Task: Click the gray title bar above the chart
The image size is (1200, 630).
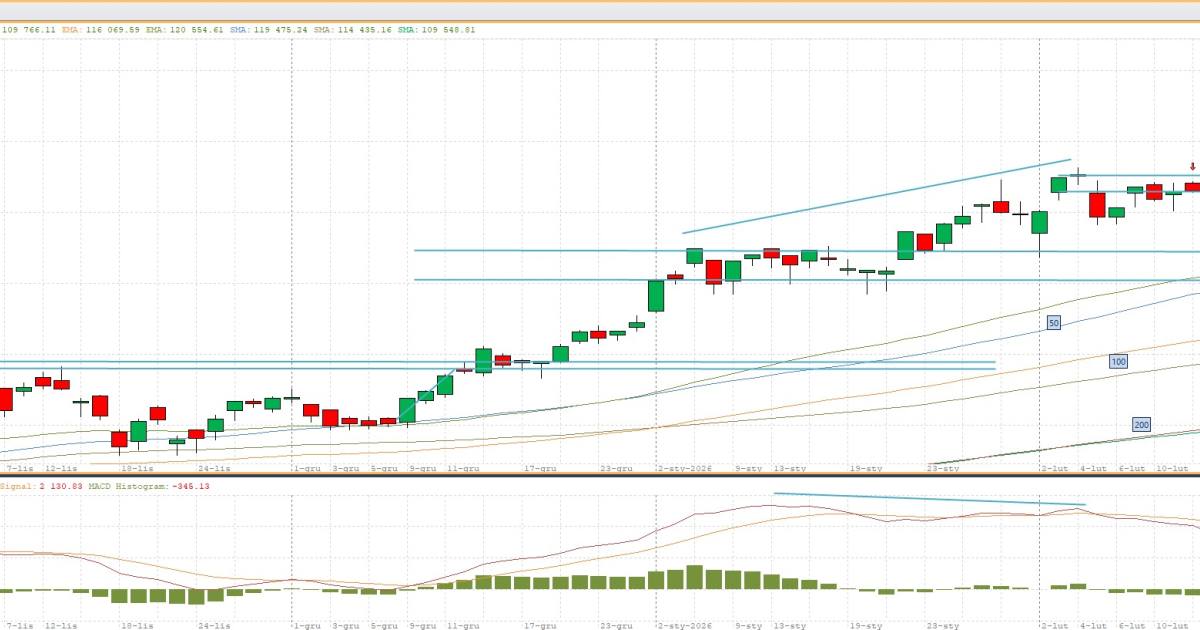Action: (600, 10)
